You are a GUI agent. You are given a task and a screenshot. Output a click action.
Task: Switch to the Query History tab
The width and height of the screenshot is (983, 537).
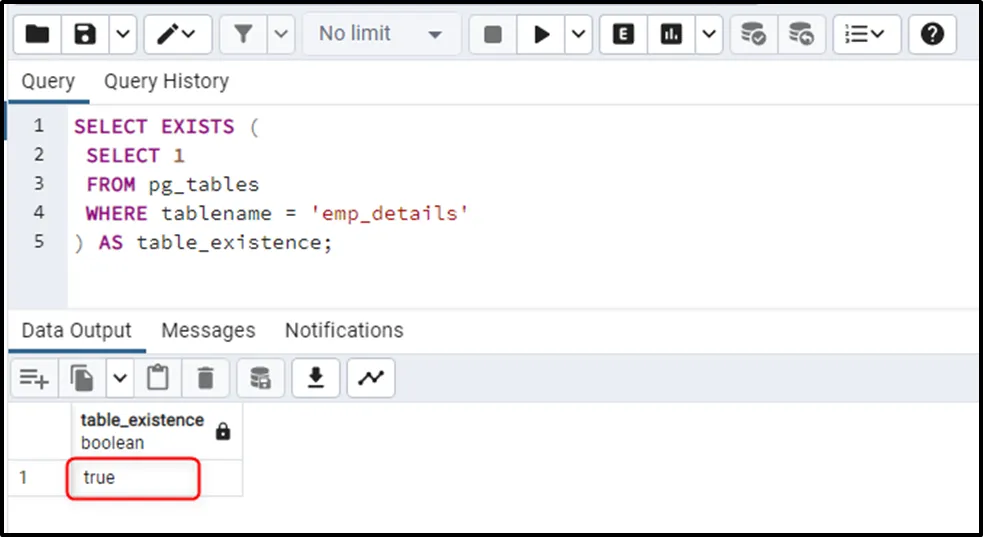[x=166, y=81]
